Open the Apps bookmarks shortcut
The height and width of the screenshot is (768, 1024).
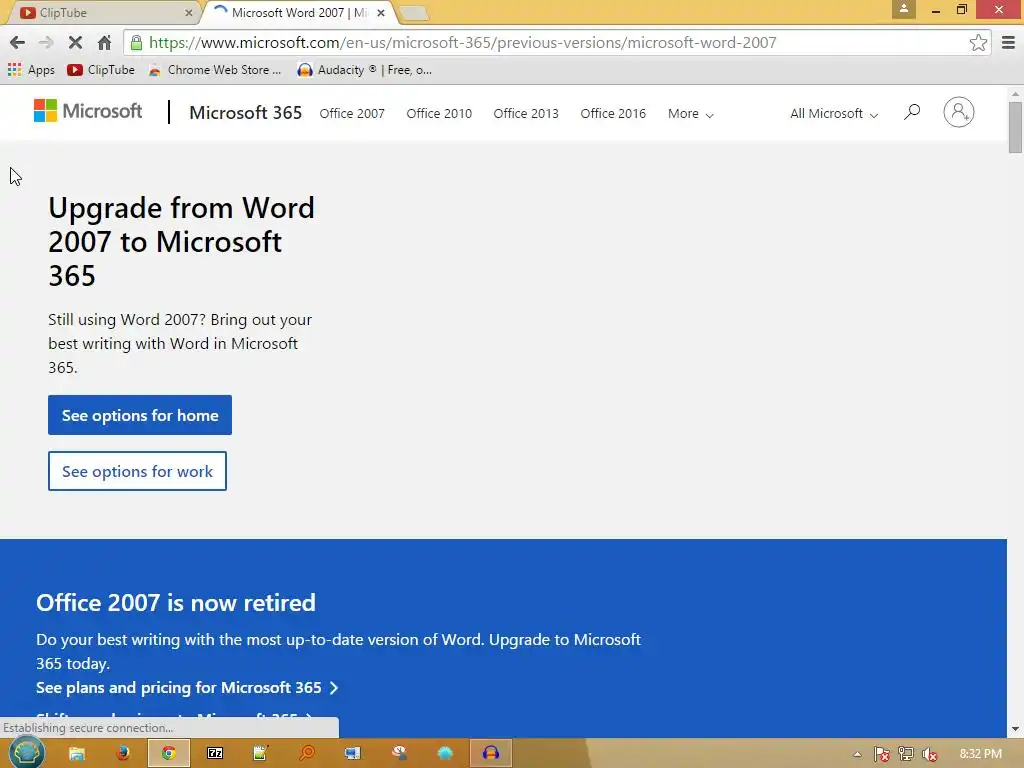coord(31,70)
